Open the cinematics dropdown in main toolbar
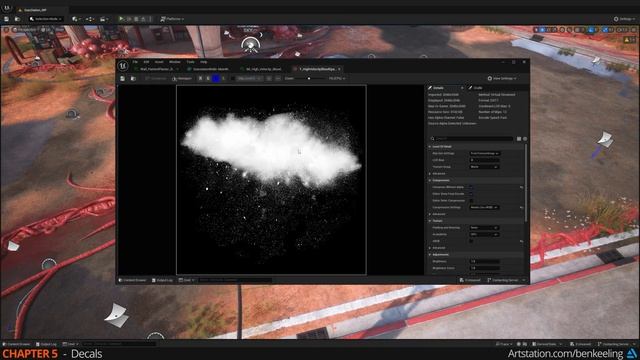640x360 pixels. (104, 19)
